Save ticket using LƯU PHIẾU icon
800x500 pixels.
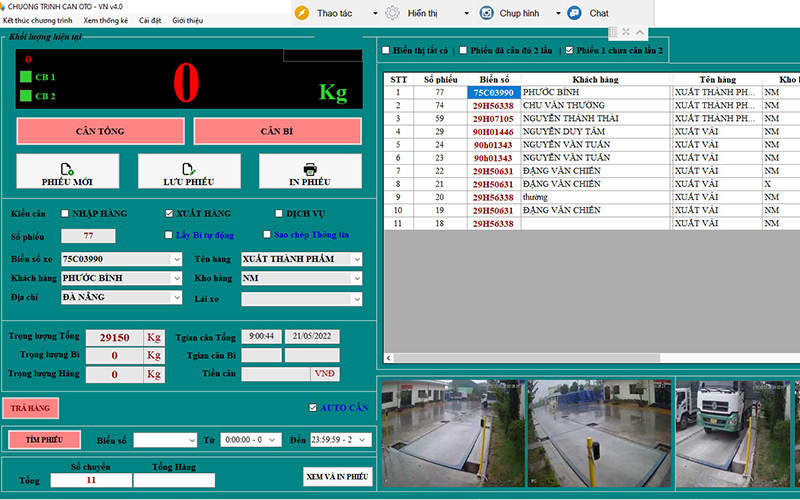click(189, 171)
